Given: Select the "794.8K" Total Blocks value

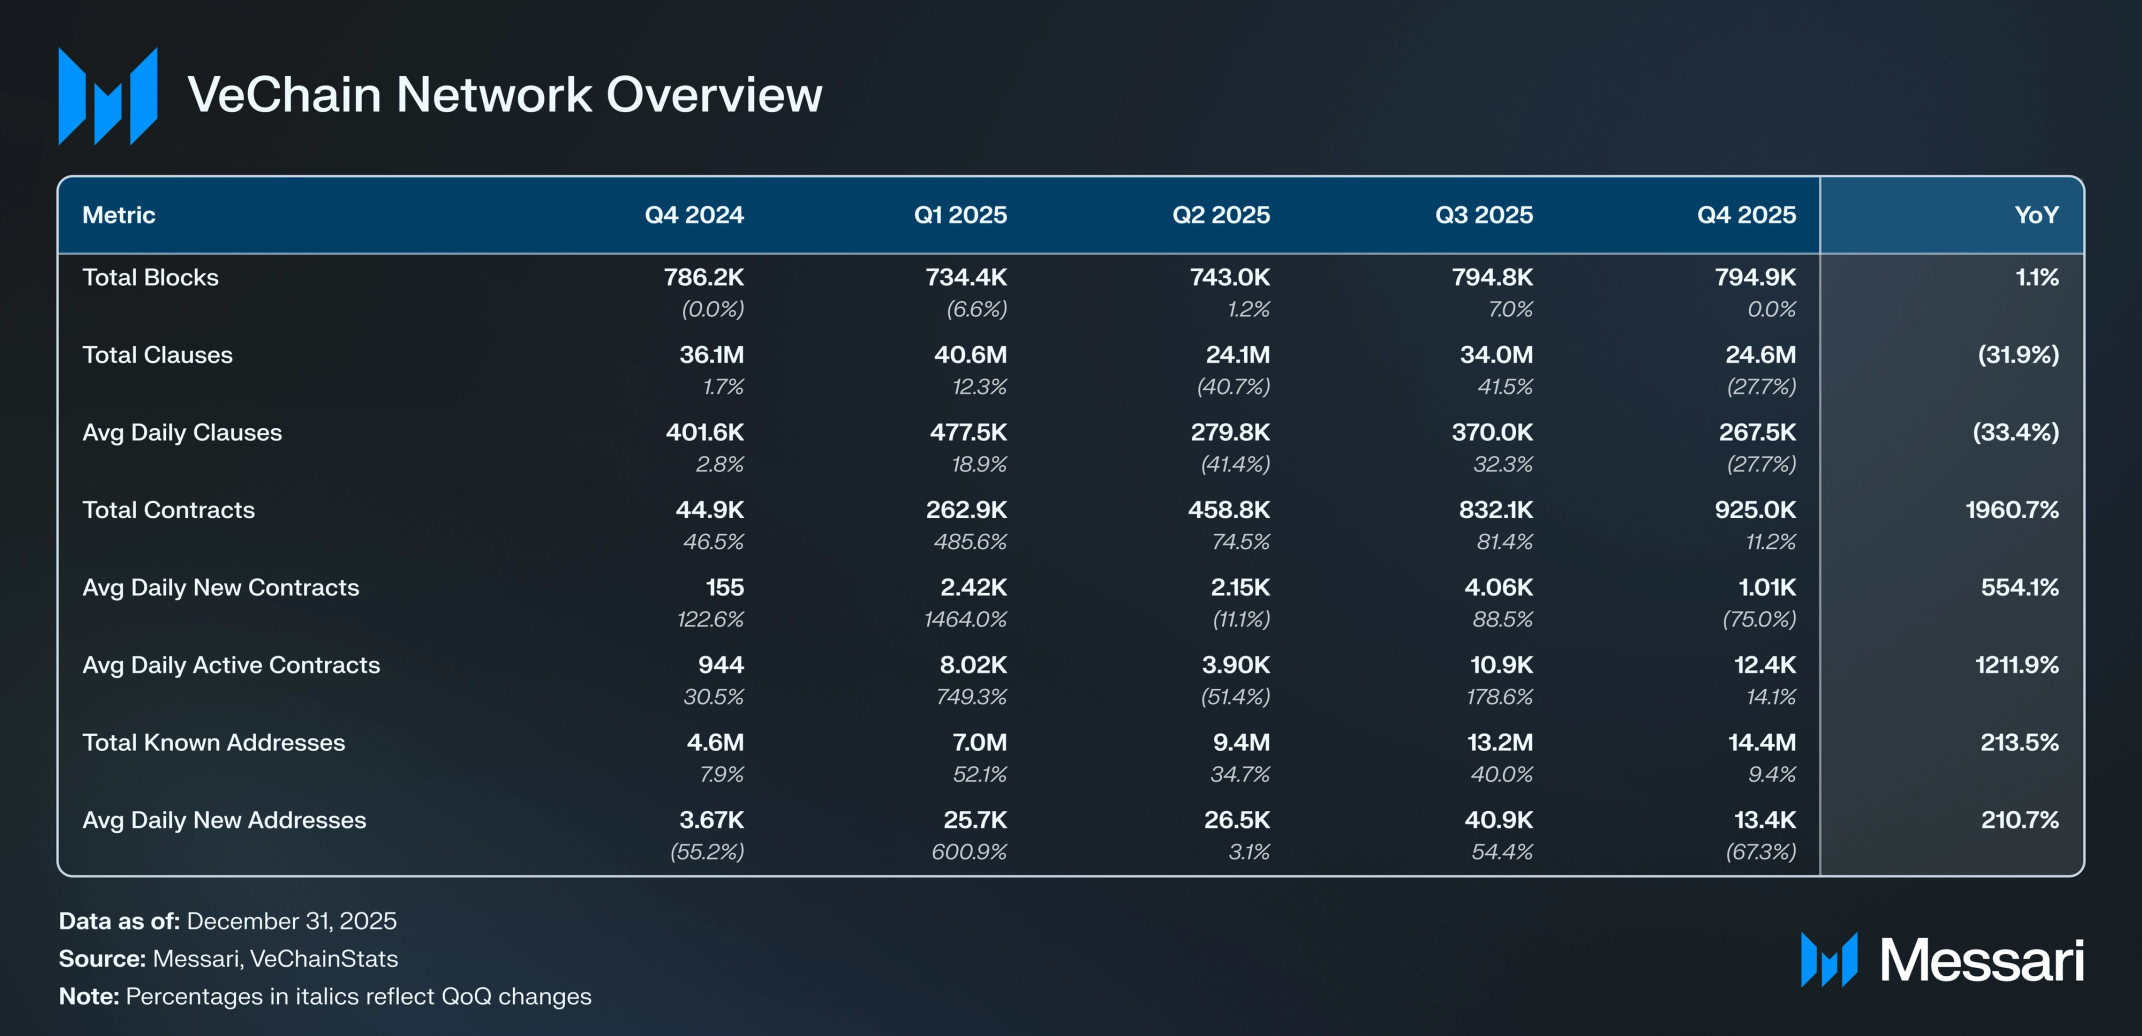Looking at the screenshot, I should [x=1492, y=277].
